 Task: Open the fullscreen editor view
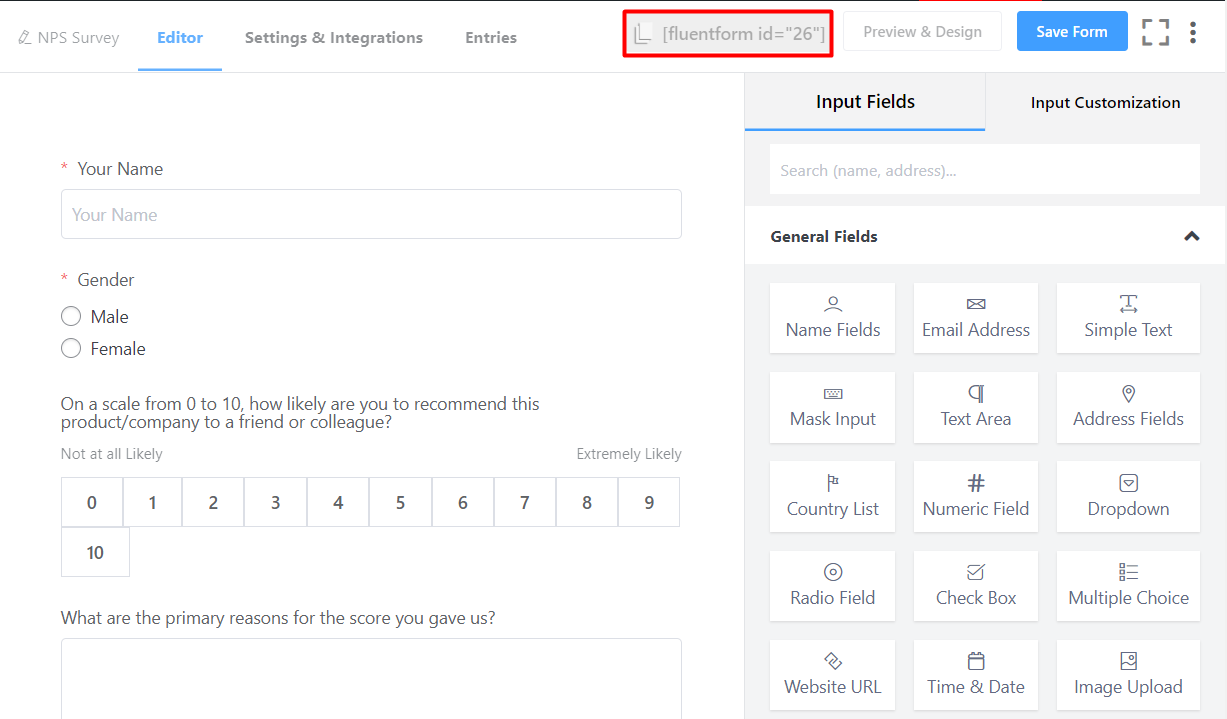[1155, 32]
